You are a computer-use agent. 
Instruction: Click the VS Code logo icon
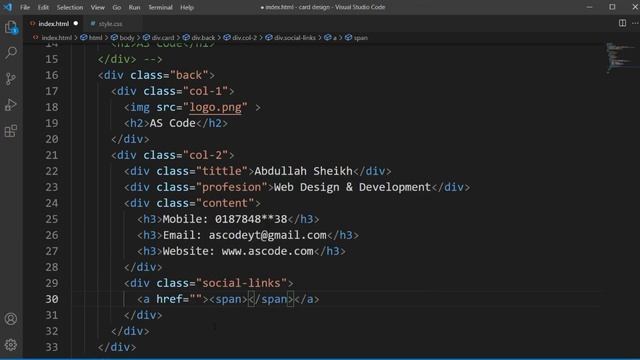coord(8,7)
